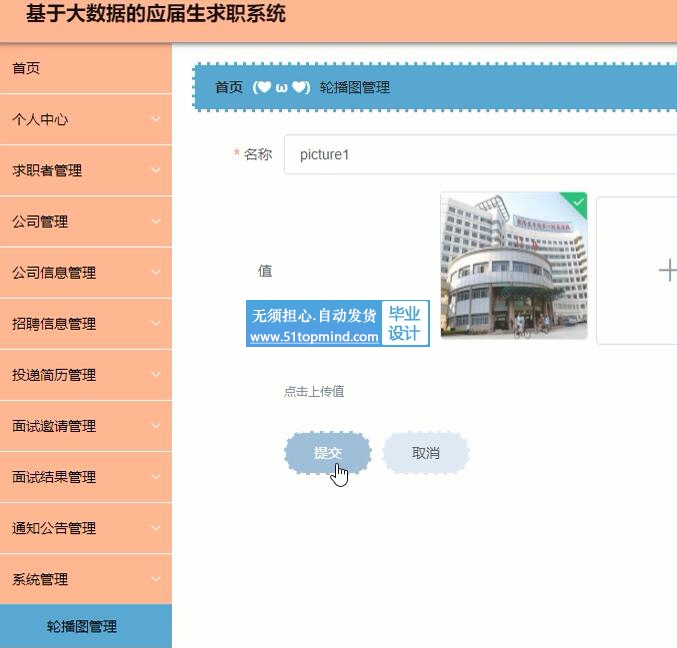The width and height of the screenshot is (677, 648).
Task: Click the 轮播图管理 breadcrumb text
Action: [x=354, y=87]
